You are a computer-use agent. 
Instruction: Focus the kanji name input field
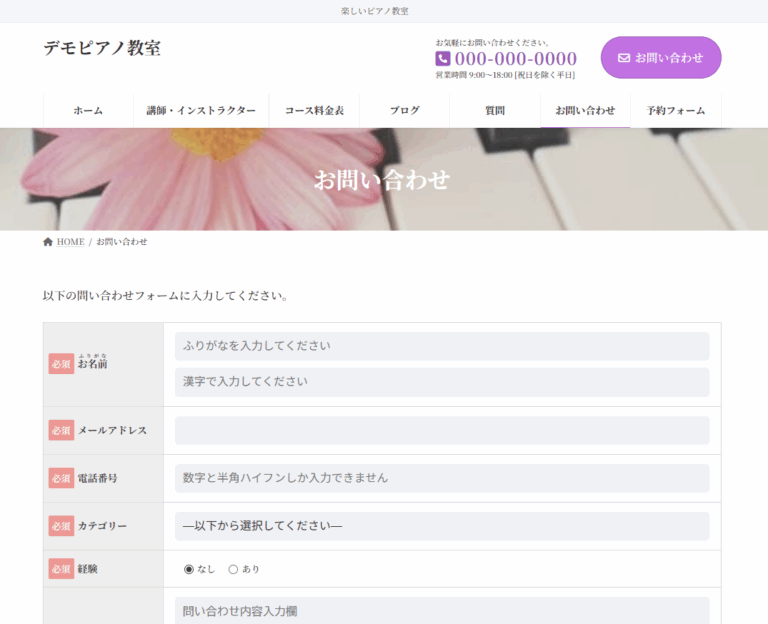tap(441, 382)
